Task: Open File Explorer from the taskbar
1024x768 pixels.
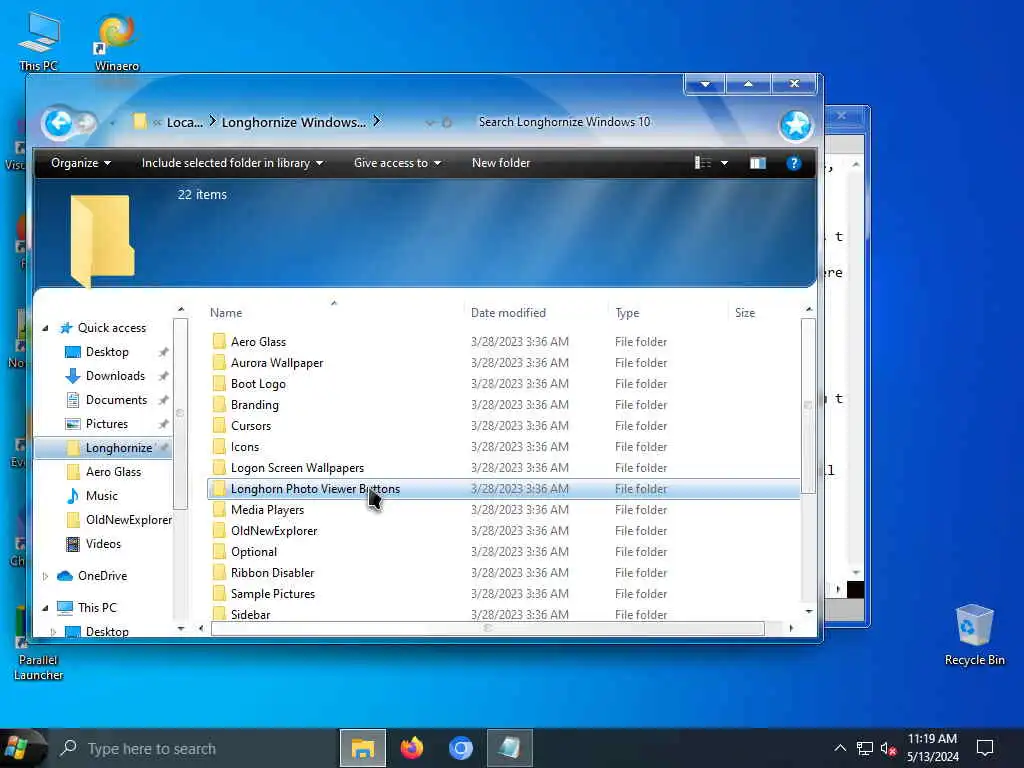Action: 363,748
